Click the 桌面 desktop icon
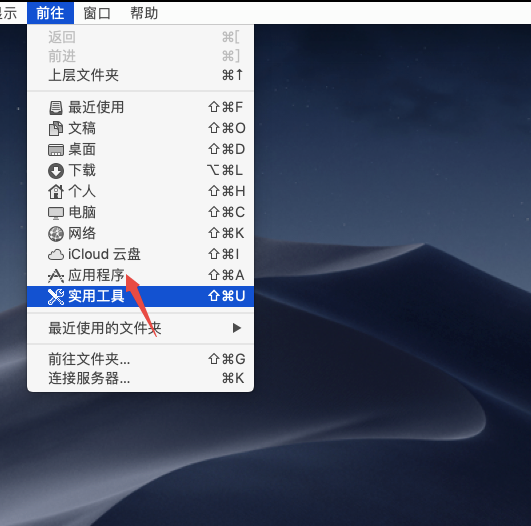Viewport: 531px width, 526px height. point(56,150)
